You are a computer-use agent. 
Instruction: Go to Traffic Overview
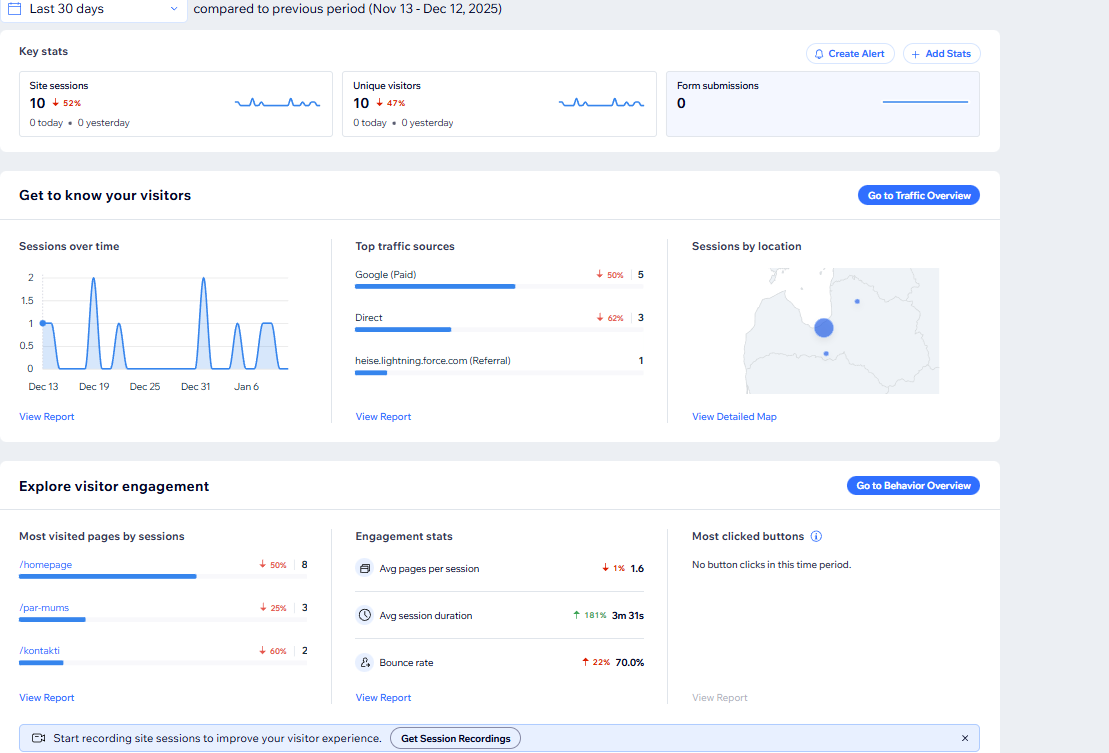(918, 196)
